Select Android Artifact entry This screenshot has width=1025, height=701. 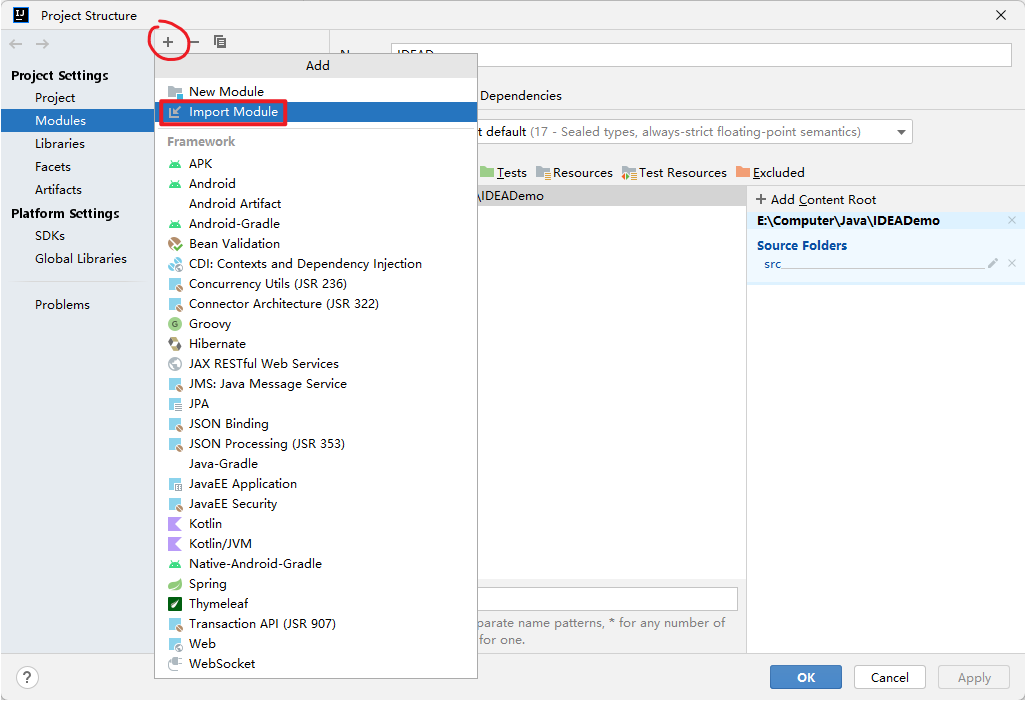pos(316,203)
